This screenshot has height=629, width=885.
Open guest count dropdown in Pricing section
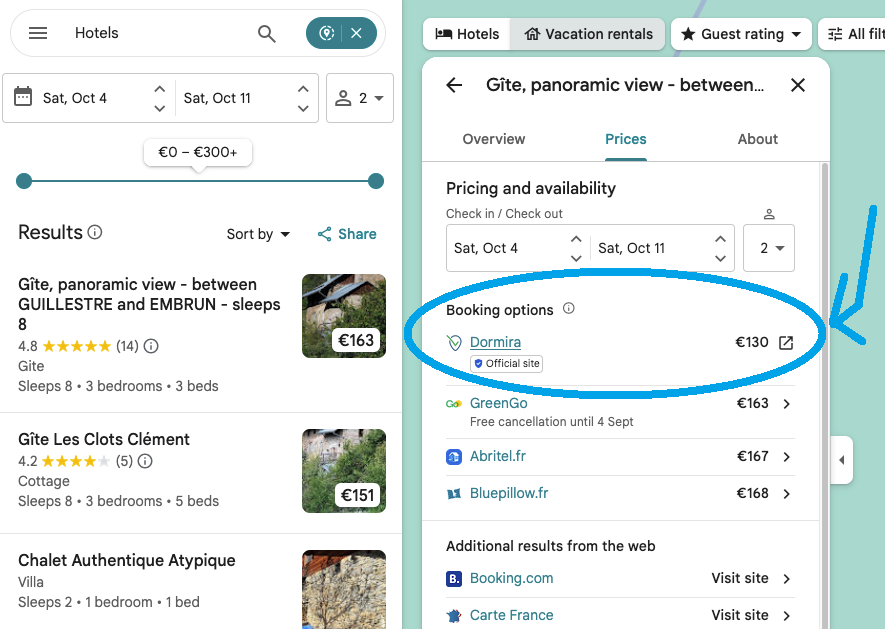[769, 248]
